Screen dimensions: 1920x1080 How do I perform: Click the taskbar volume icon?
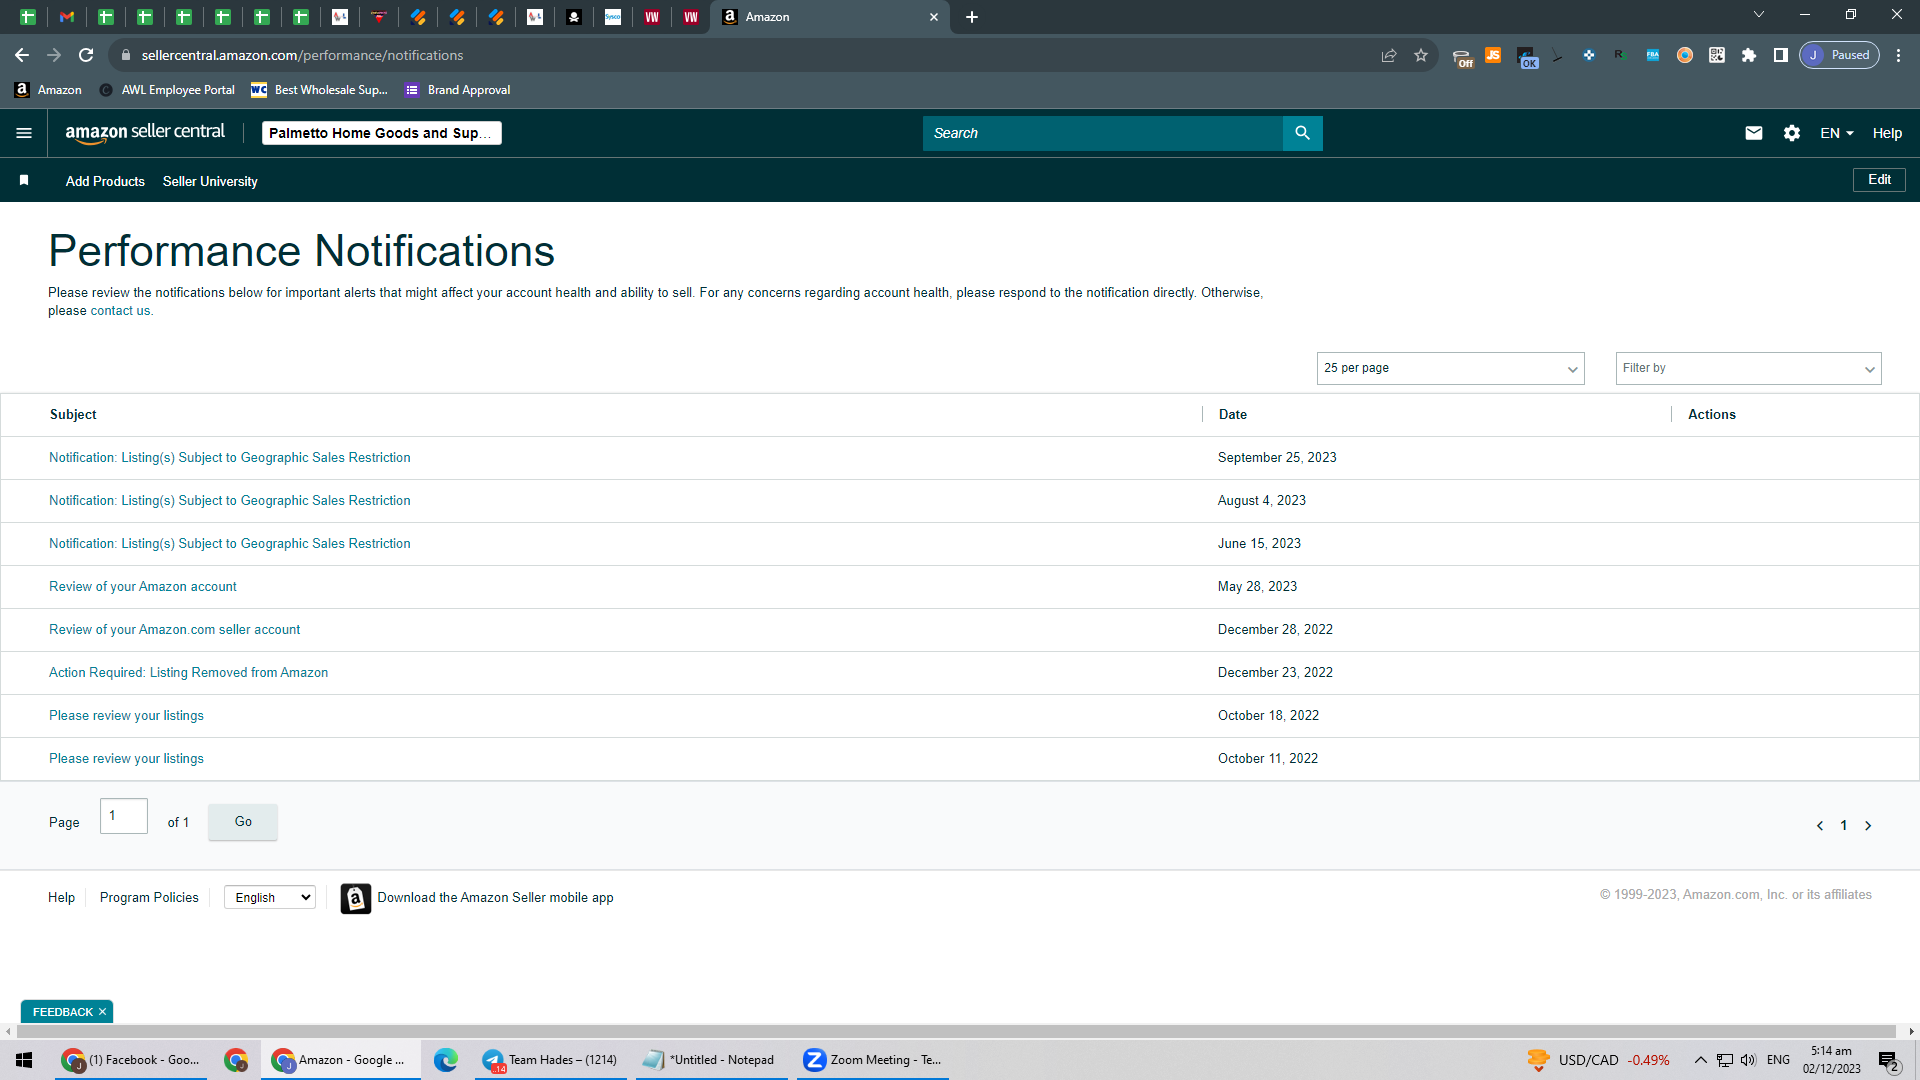coord(1748,1060)
